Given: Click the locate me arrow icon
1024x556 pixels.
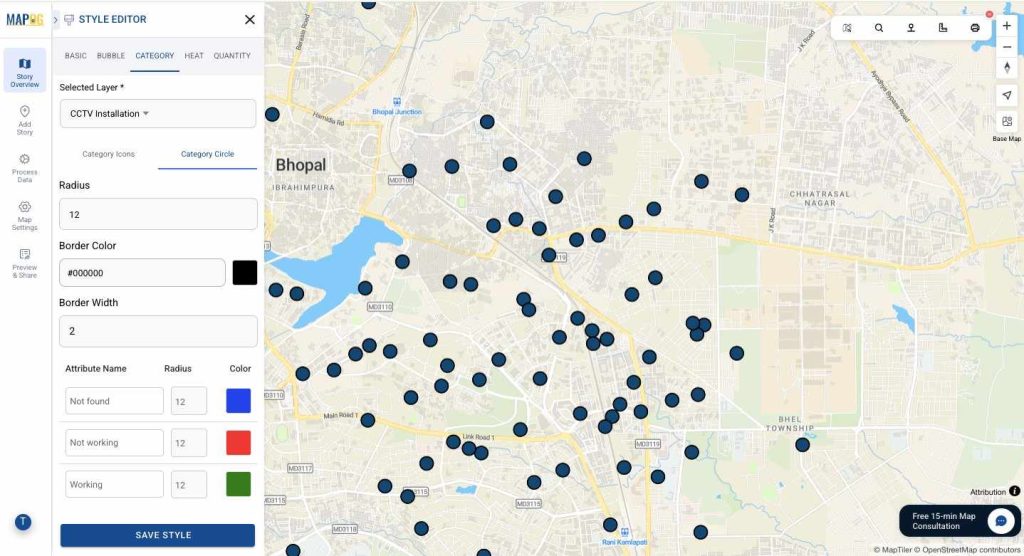Looking at the screenshot, I should pos(1007,95).
